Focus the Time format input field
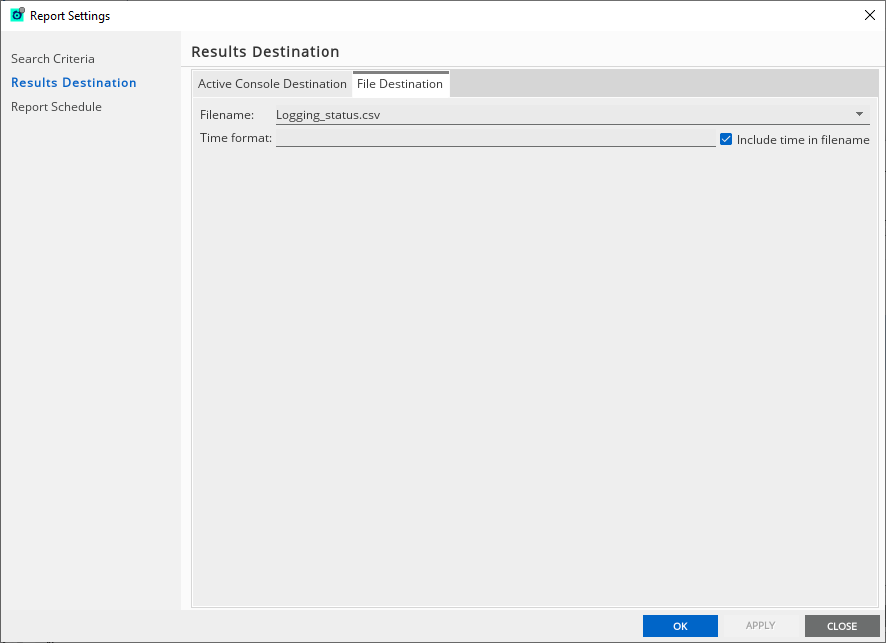This screenshot has height=643, width=886. pyautogui.click(x=495, y=139)
